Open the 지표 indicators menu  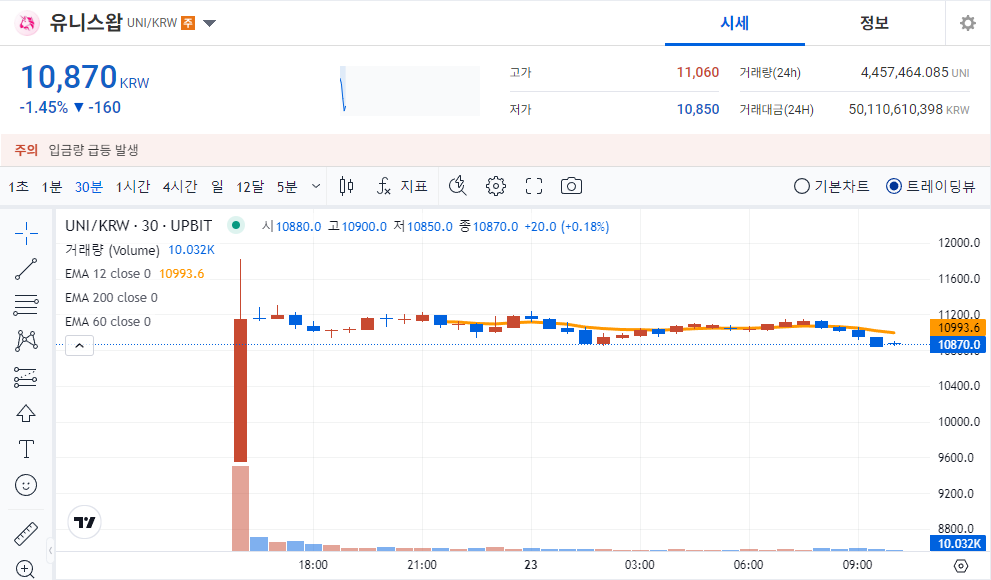(x=403, y=186)
